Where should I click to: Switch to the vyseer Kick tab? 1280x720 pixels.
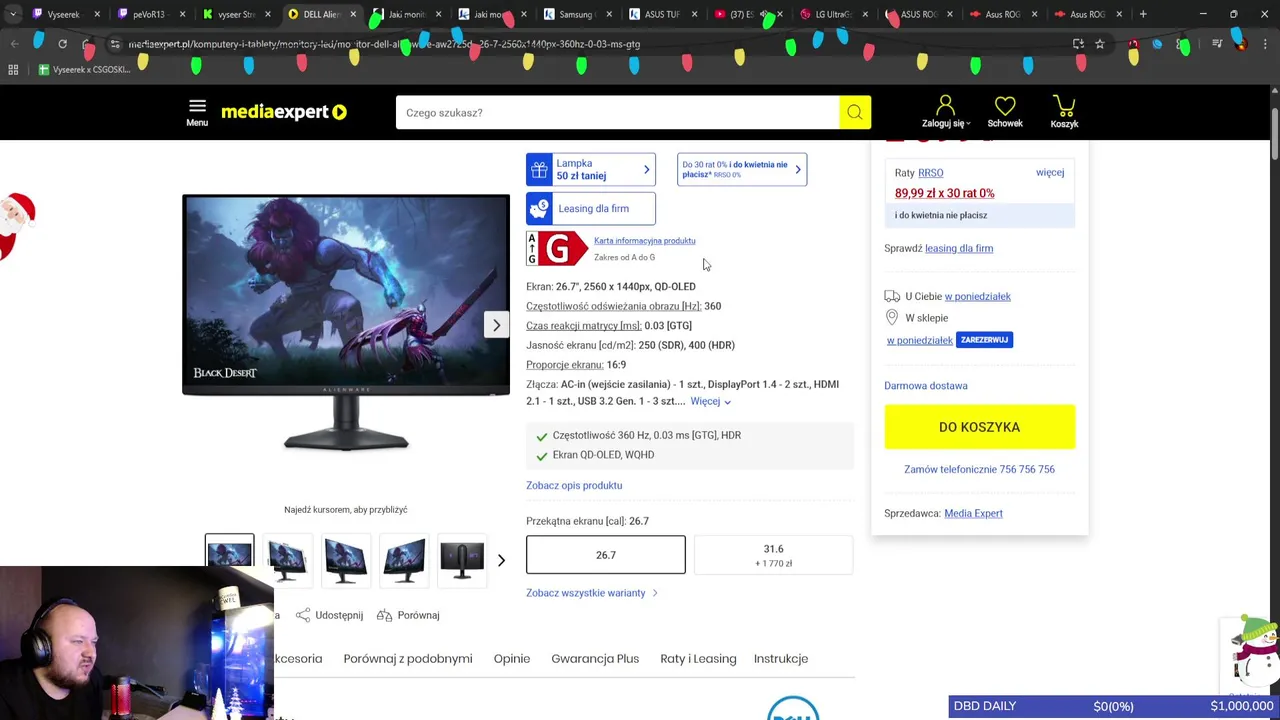point(236,14)
